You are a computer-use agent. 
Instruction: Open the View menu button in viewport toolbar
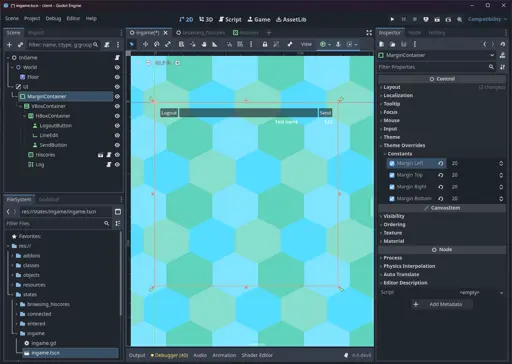[306, 44]
